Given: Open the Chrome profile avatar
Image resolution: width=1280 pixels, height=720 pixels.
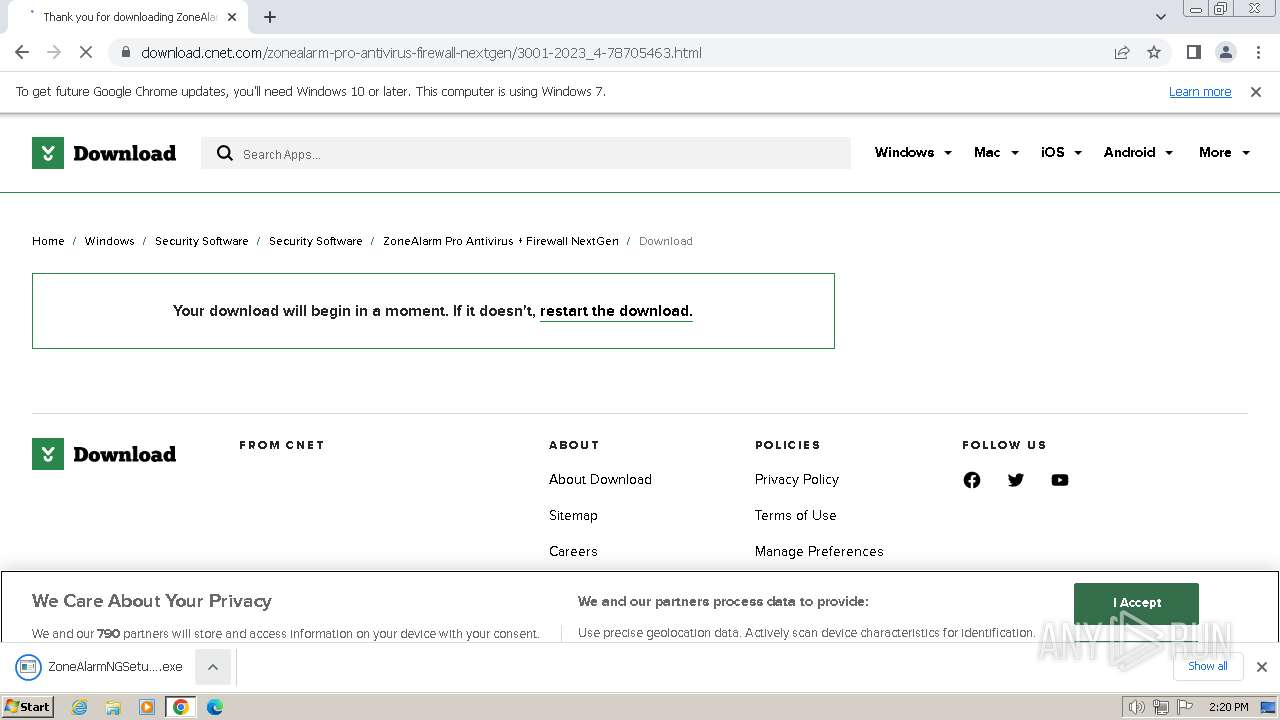Looking at the screenshot, I should tap(1225, 52).
